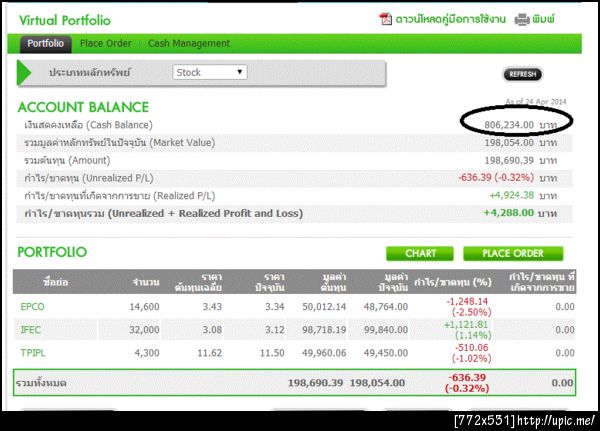
Task: Click the TPIPL market value 49,450.00
Action: [x=386, y=353]
